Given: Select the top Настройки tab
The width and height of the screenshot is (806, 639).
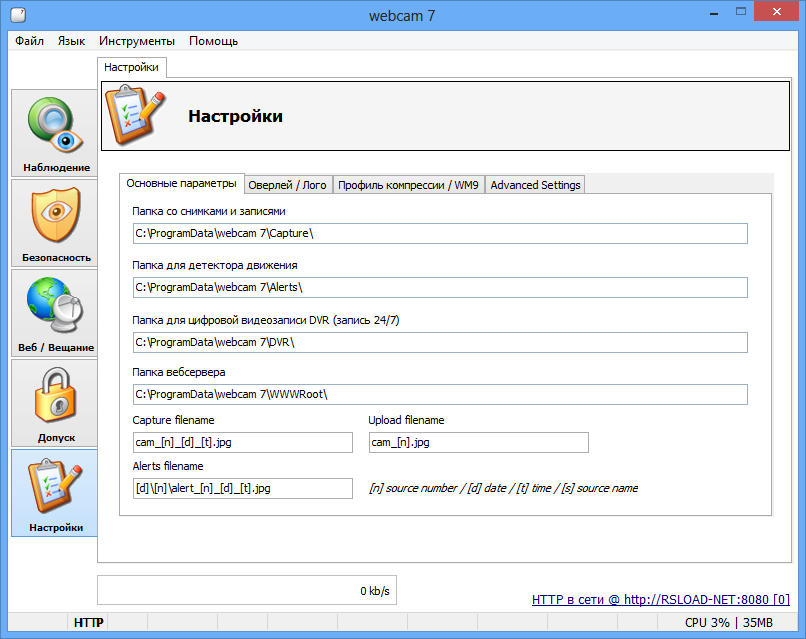Looking at the screenshot, I should [132, 67].
